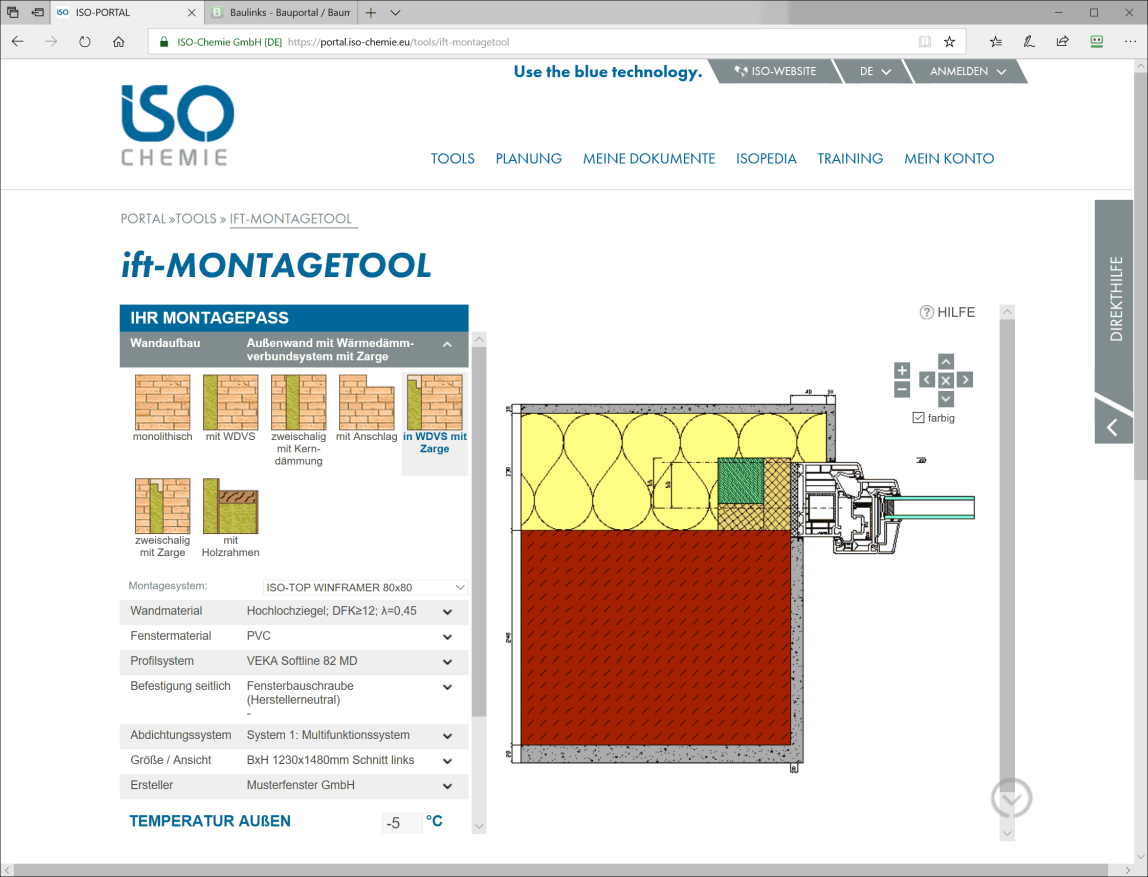The image size is (1148, 877).
Task: Share this page via share icon
Action: [x=1063, y=42]
